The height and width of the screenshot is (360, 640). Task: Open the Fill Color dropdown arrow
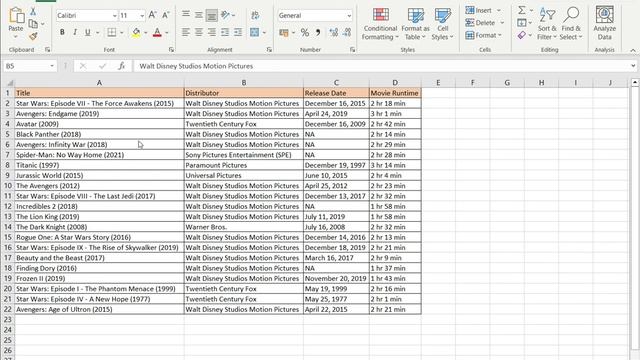click(145, 33)
